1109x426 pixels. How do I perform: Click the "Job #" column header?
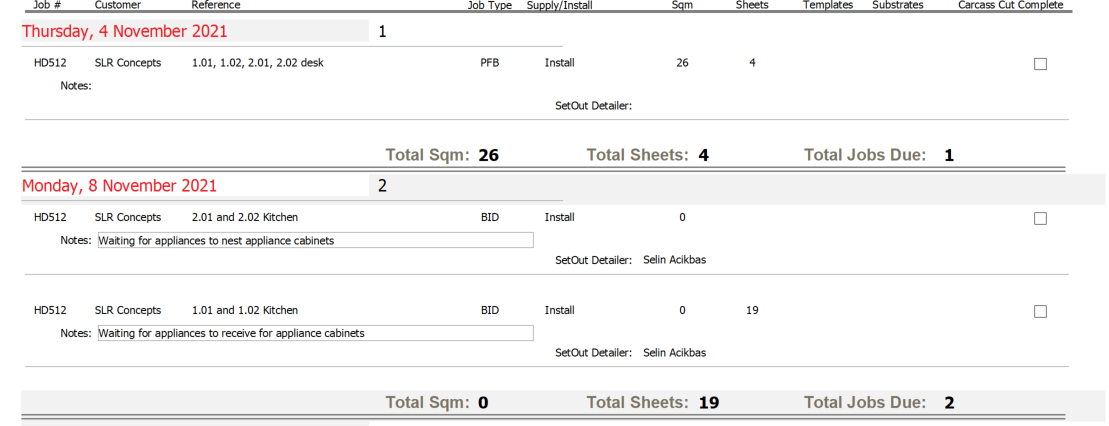[x=48, y=5]
